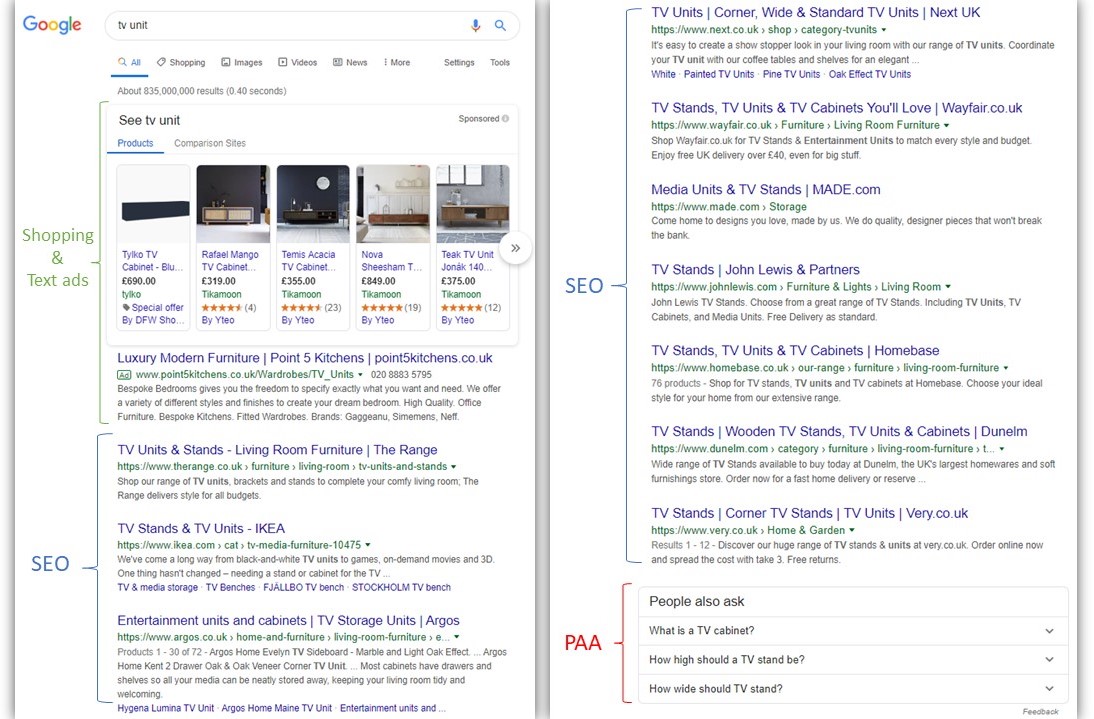This screenshot has width=1094, height=719.
Task: Expand 'How wide should TV stand?' question
Action: (x=853, y=689)
